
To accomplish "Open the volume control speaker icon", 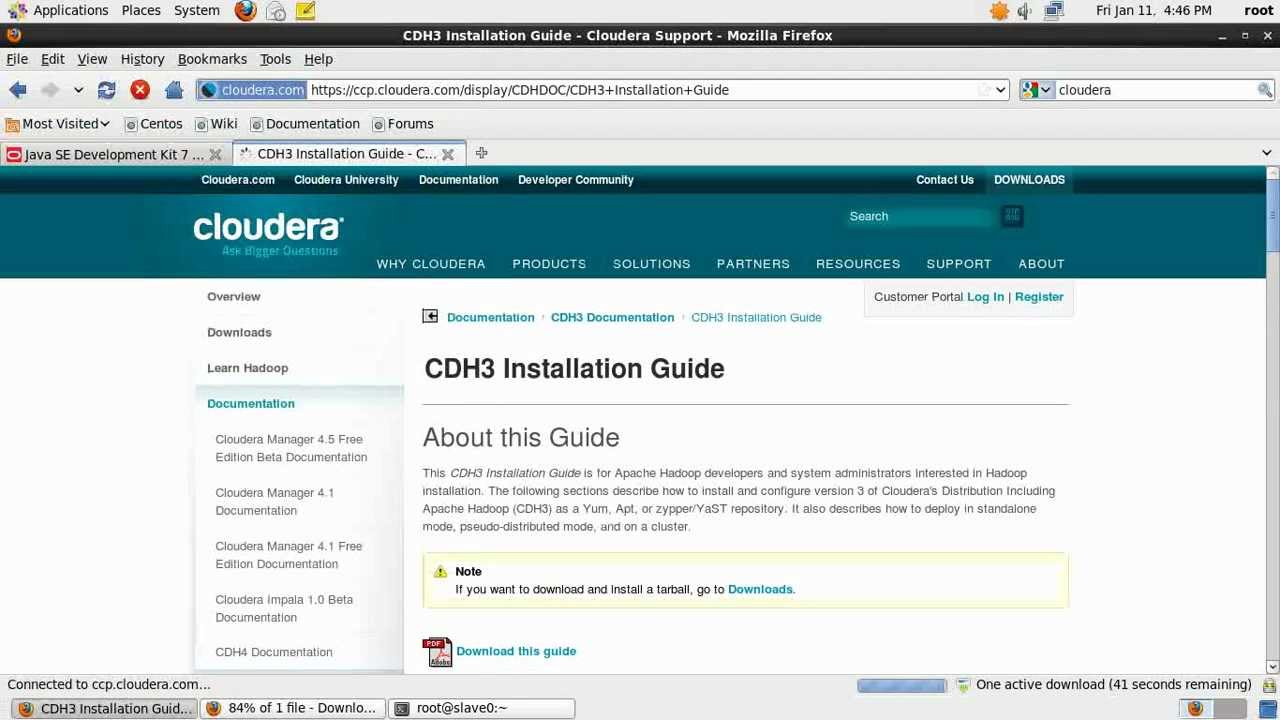I will [x=1025, y=11].
